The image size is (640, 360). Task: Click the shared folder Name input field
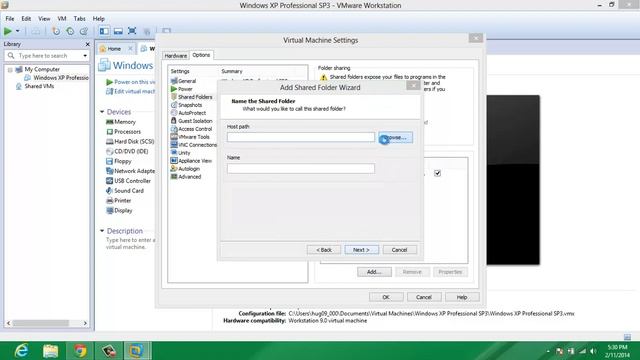pos(301,168)
